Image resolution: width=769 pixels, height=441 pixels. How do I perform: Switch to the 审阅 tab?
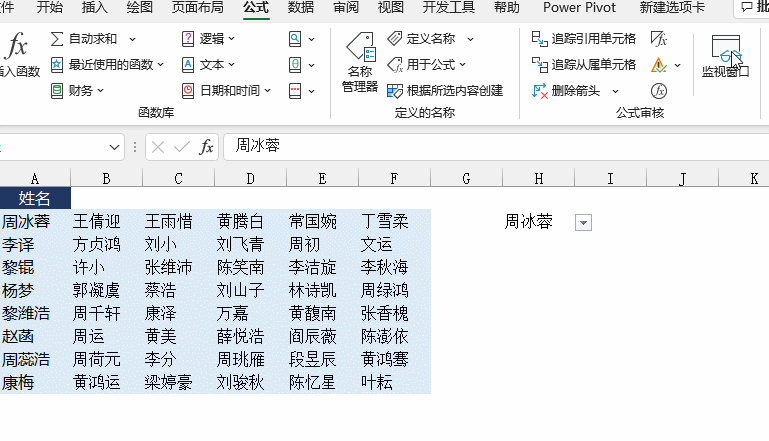(x=346, y=7)
